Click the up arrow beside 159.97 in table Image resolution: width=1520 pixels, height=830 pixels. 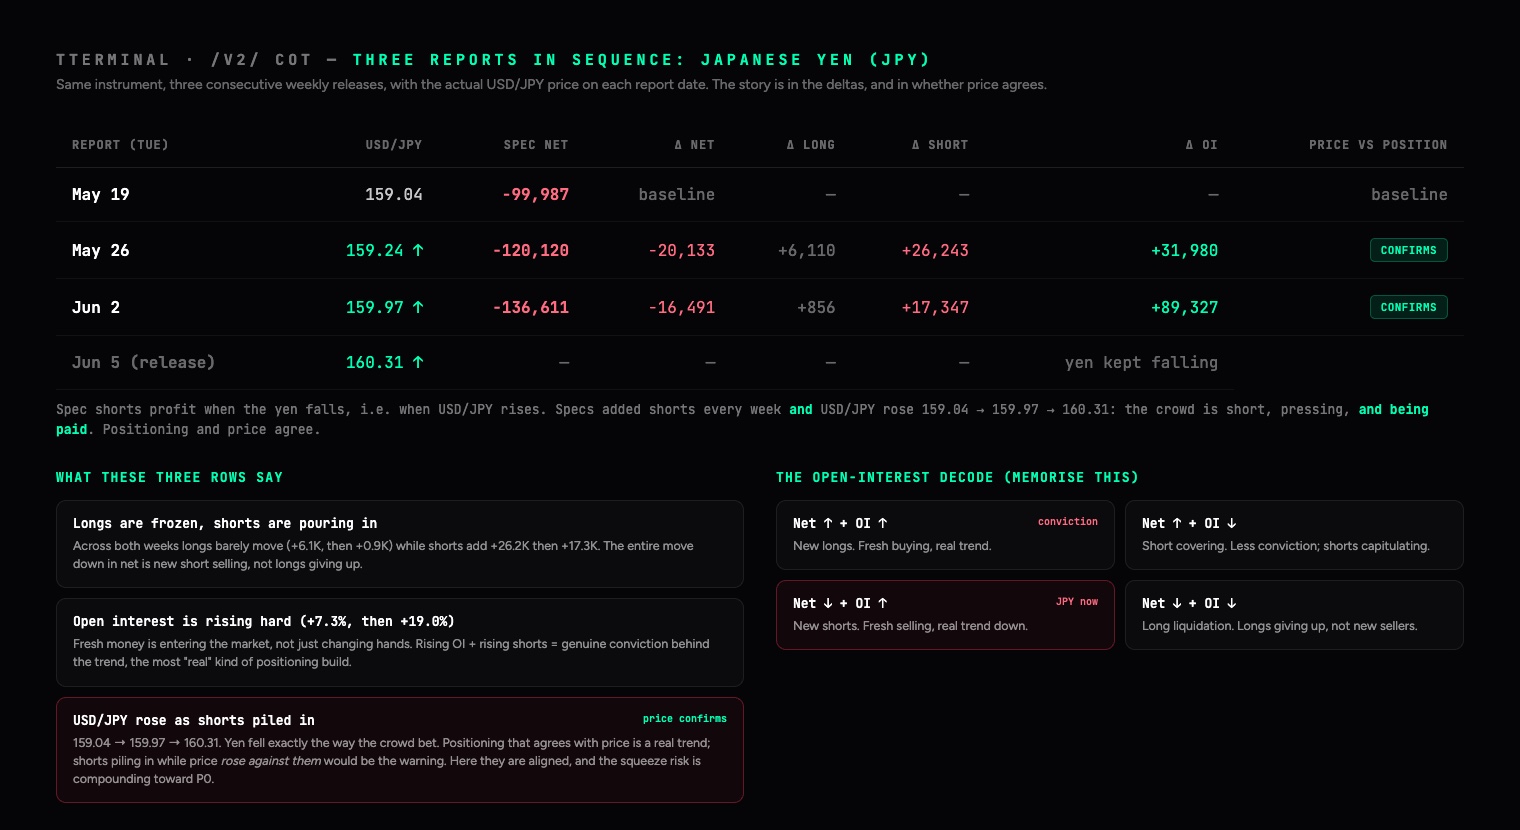coord(418,307)
